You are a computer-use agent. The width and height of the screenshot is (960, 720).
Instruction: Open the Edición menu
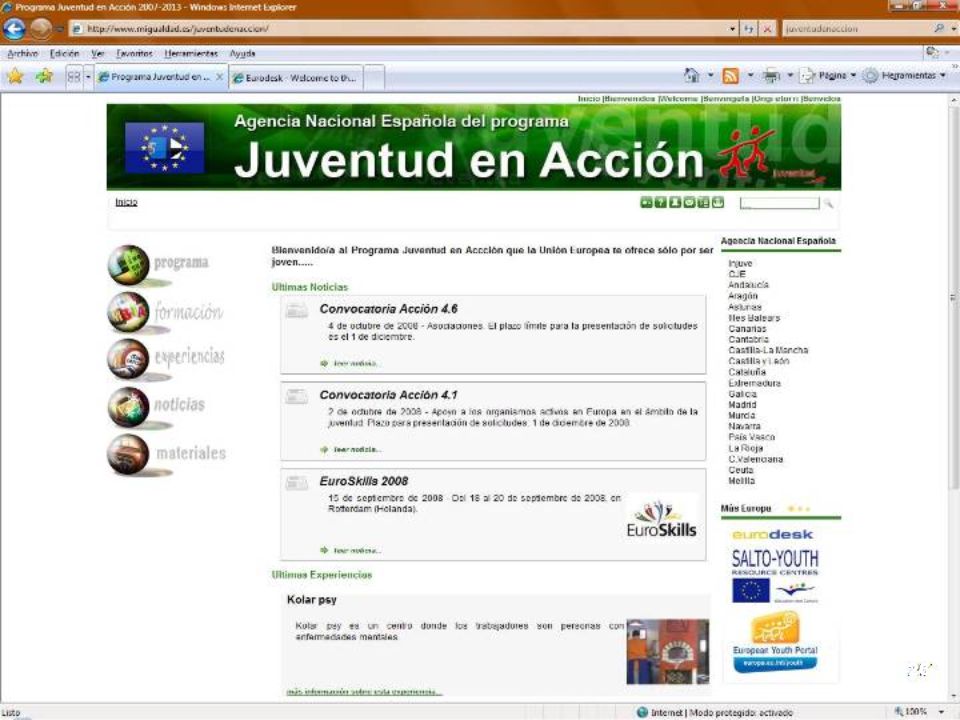tap(64, 54)
